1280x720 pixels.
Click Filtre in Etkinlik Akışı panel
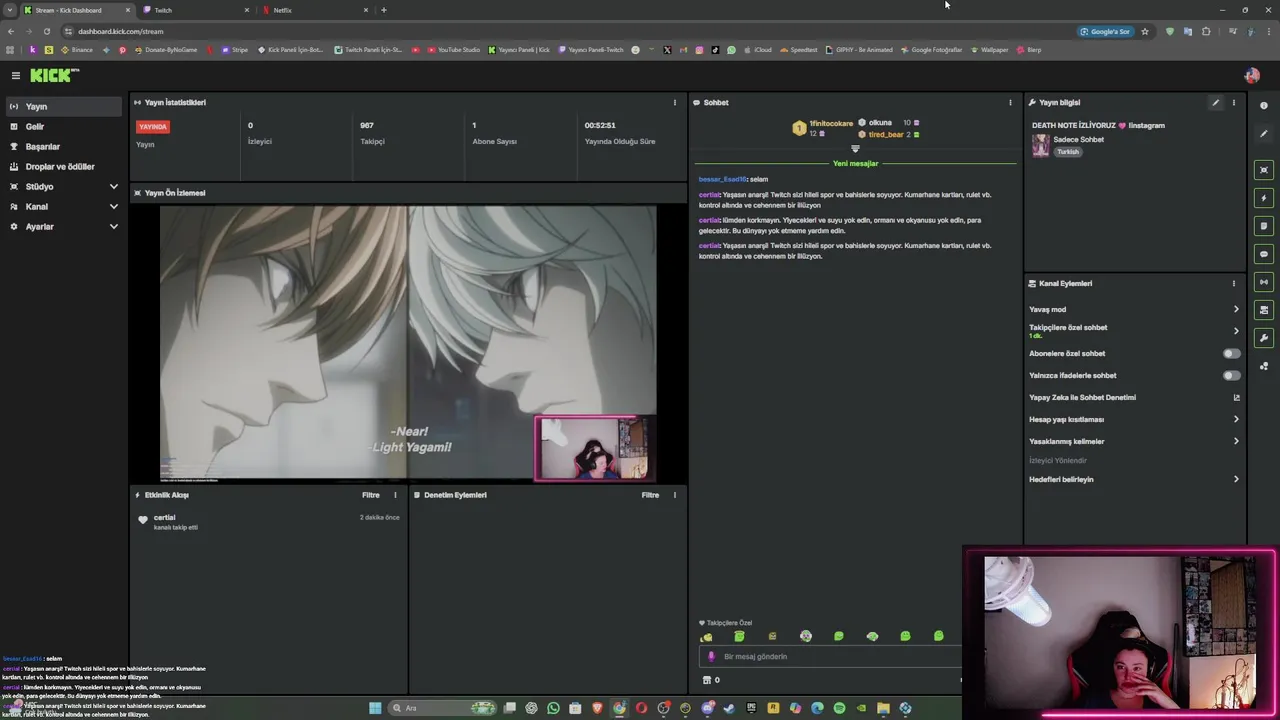click(370, 495)
